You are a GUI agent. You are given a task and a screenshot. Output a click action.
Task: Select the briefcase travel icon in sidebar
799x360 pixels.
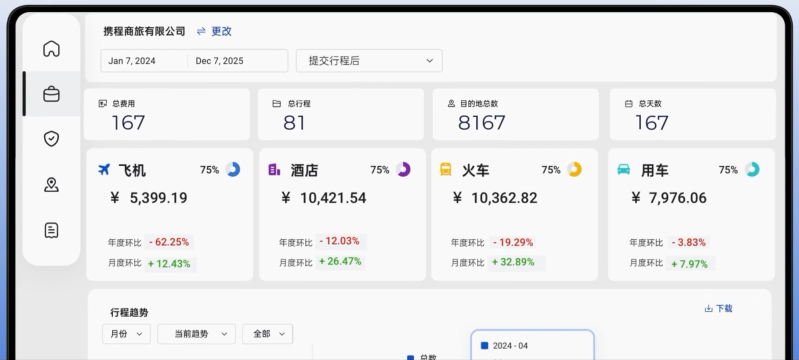coord(51,94)
